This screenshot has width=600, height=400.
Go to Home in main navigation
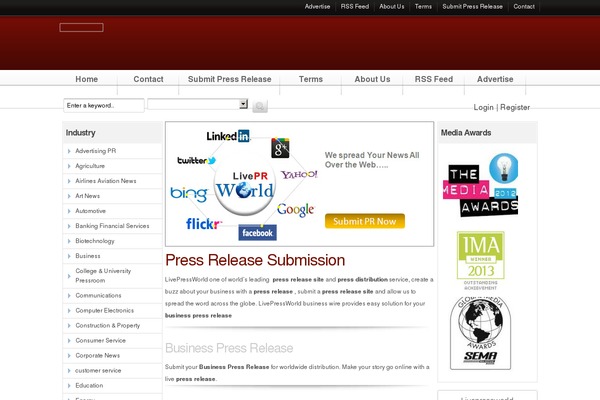(x=86, y=79)
